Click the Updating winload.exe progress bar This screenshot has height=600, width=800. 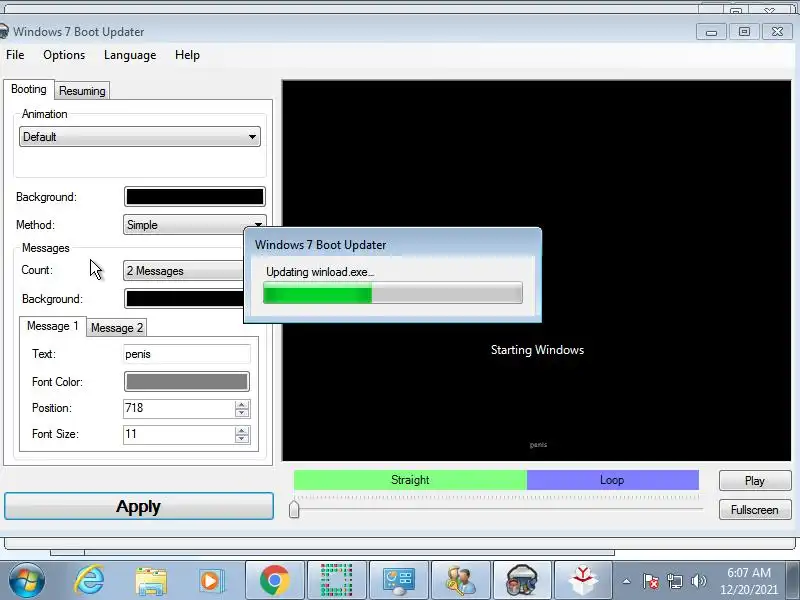point(393,293)
